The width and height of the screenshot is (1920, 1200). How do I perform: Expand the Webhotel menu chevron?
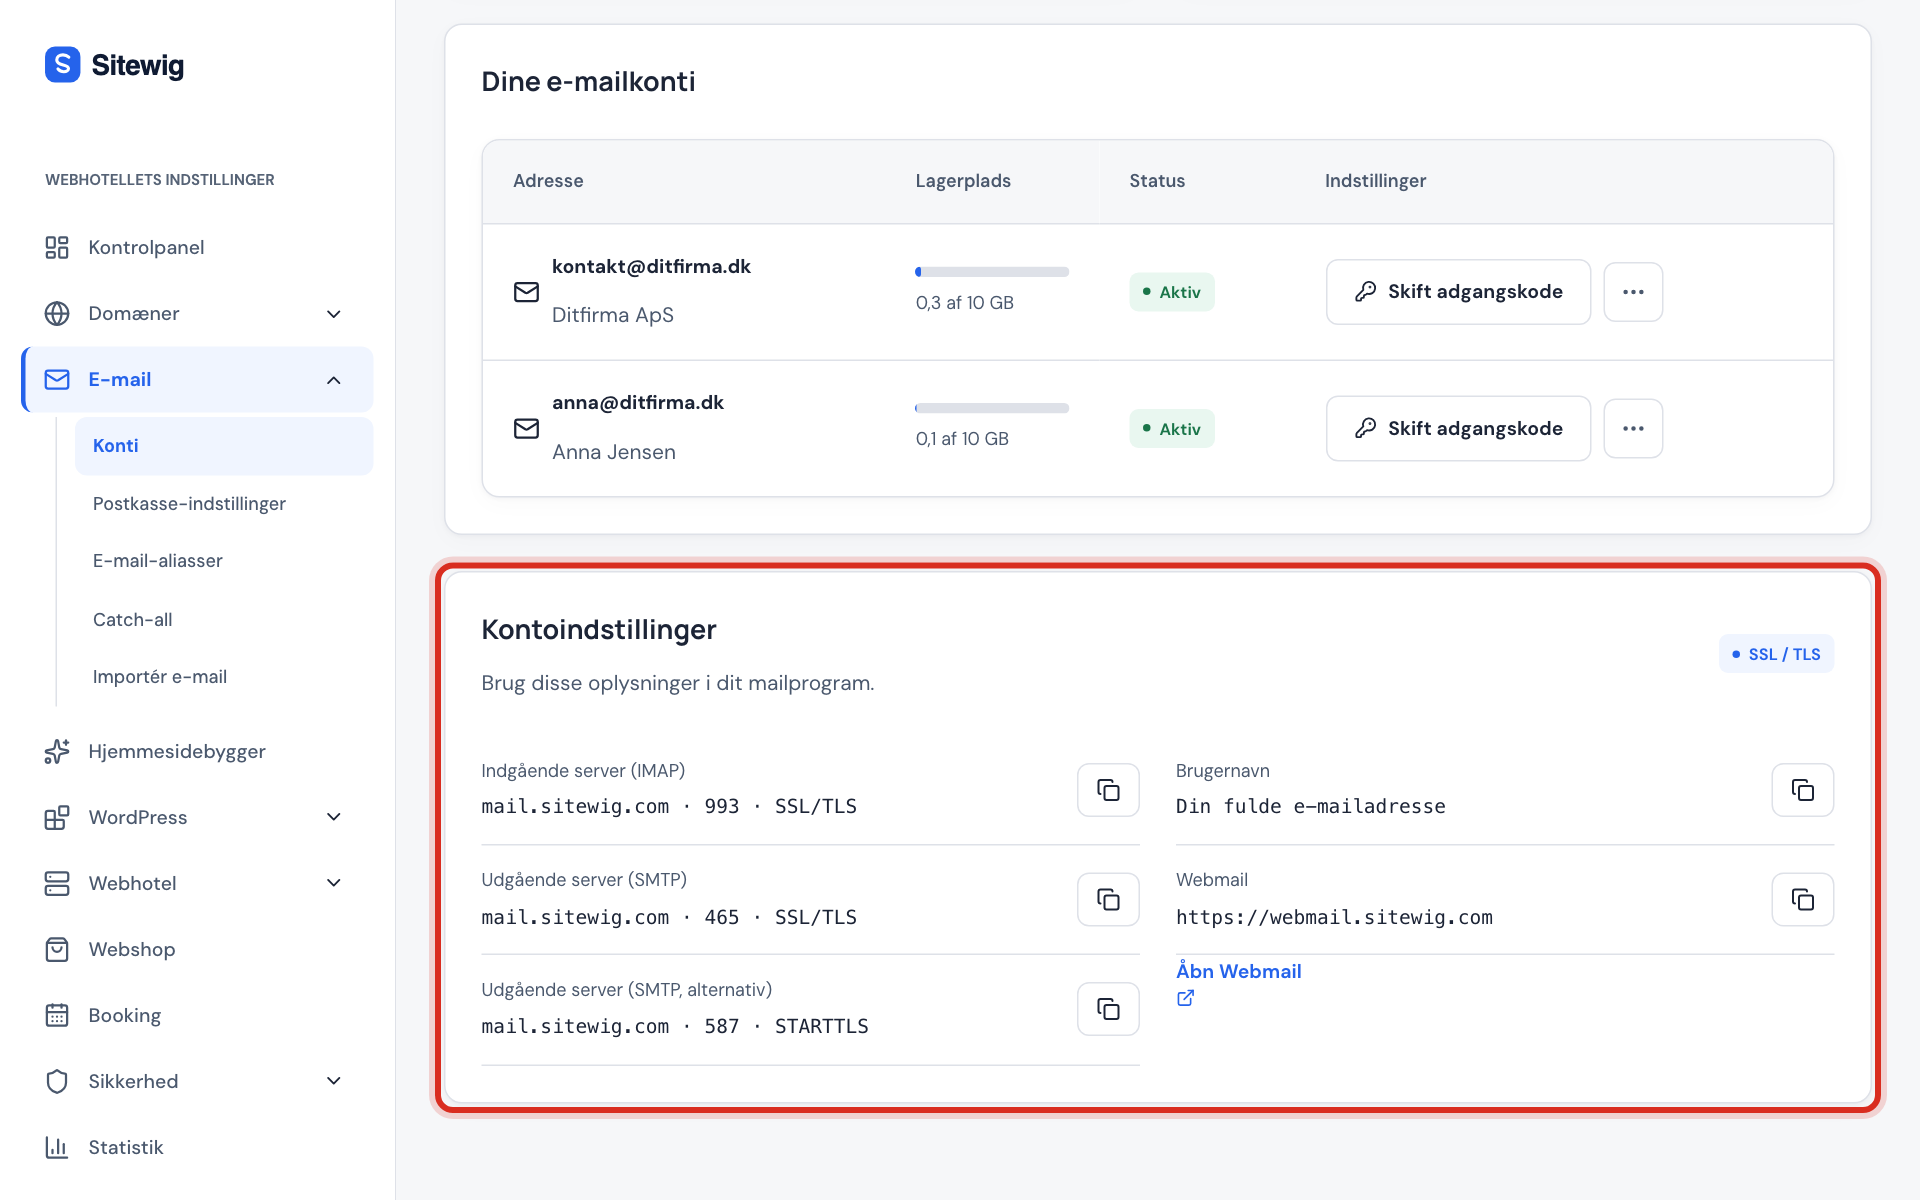coord(334,883)
